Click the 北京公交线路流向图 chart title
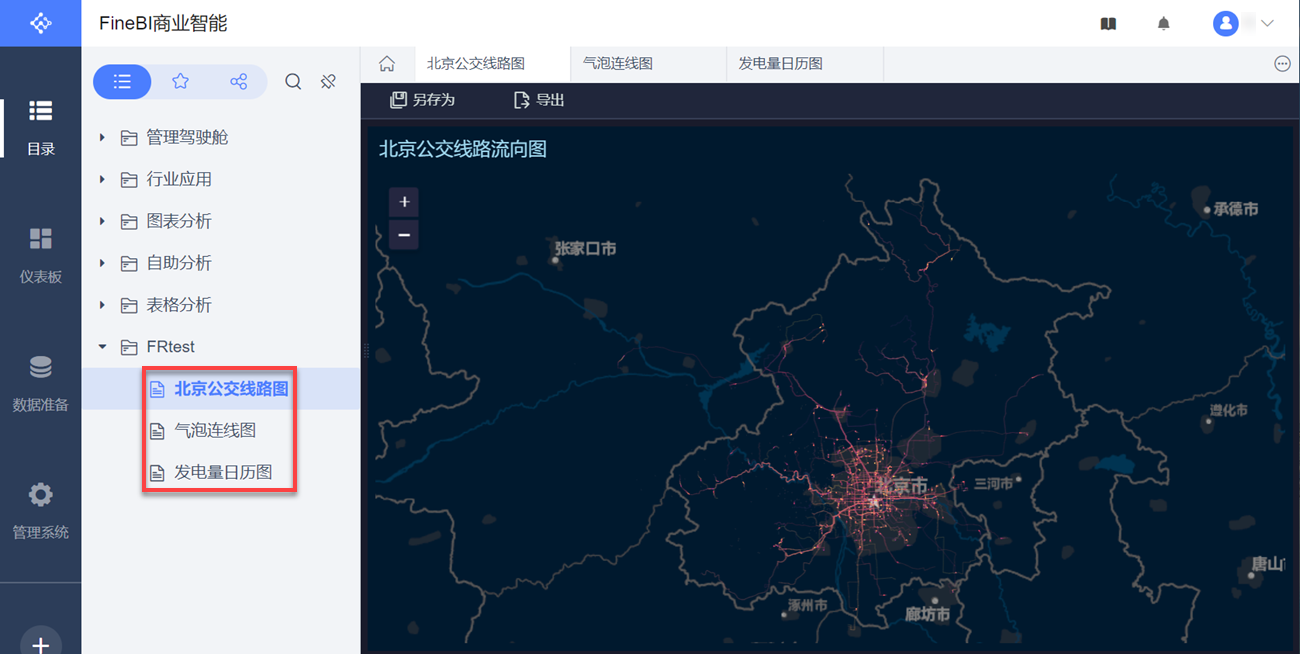This screenshot has width=1300, height=654. [463, 150]
